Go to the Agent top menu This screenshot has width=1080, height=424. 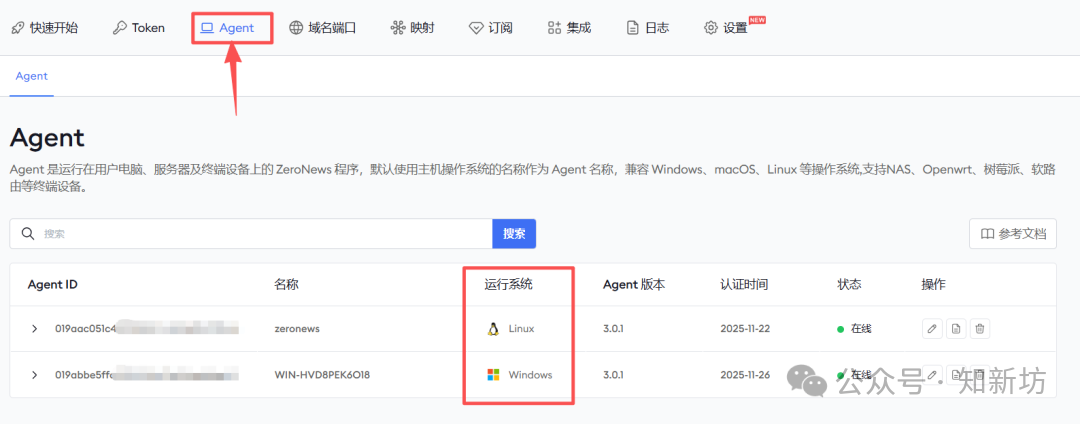click(x=227, y=28)
